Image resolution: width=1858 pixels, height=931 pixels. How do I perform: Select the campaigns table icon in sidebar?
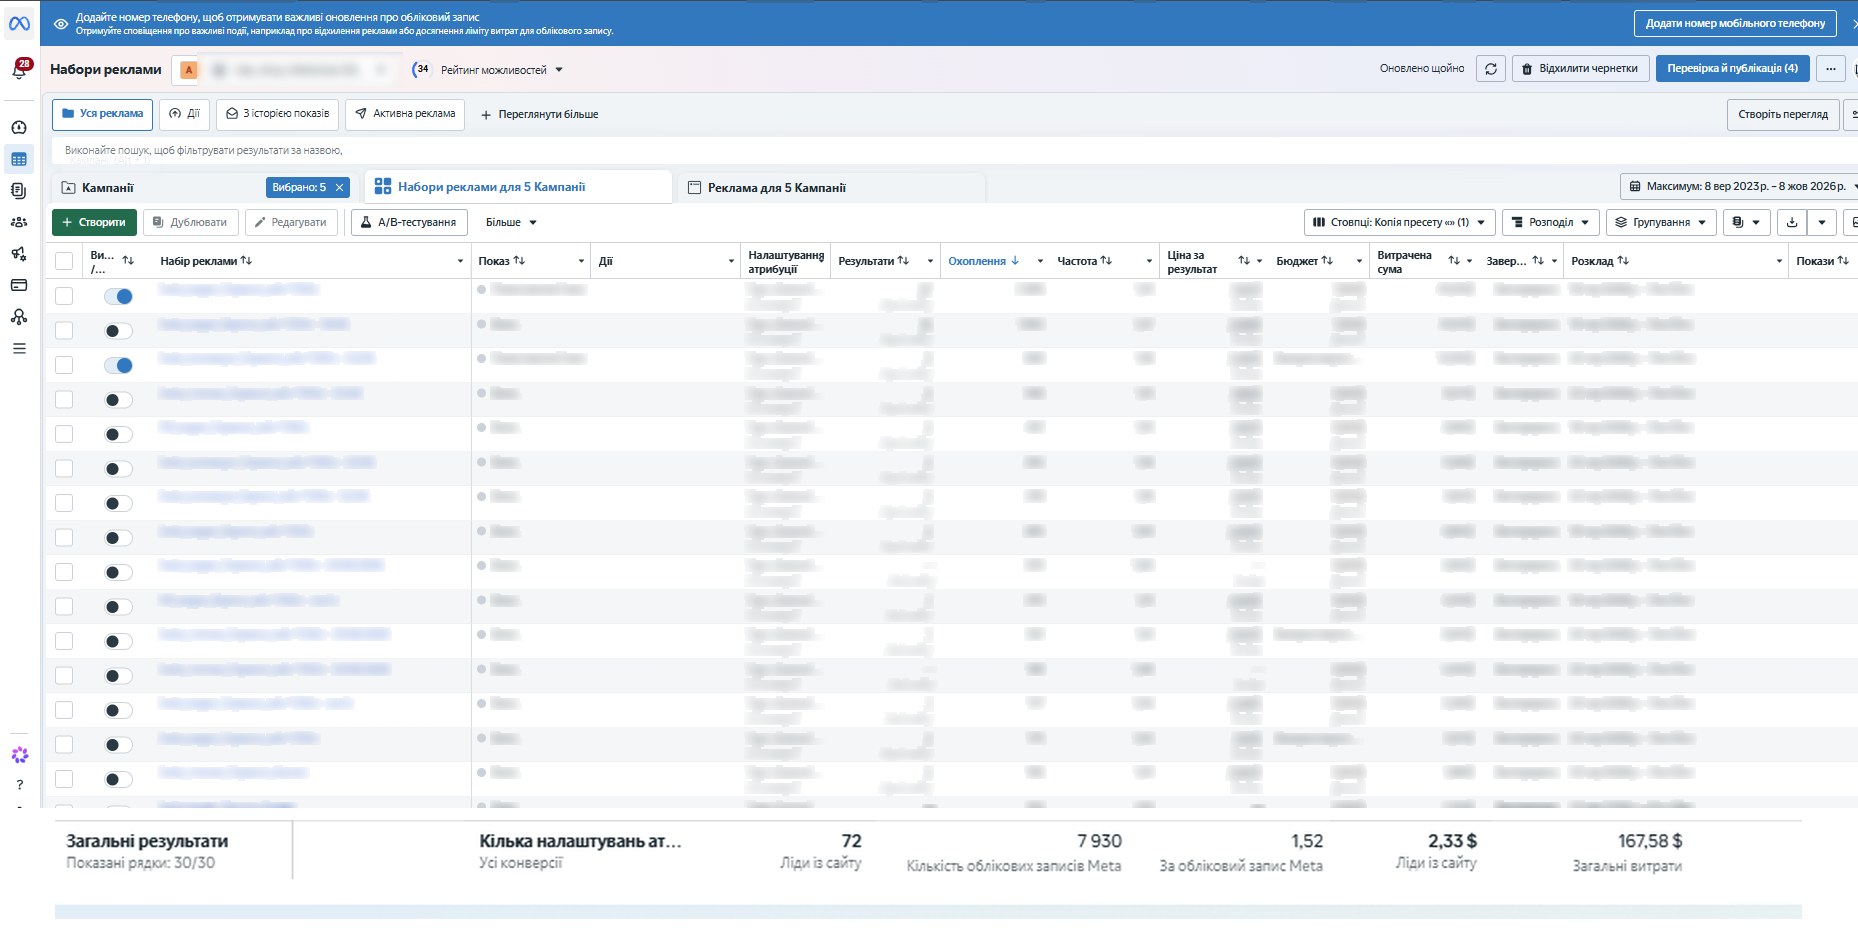(x=19, y=159)
